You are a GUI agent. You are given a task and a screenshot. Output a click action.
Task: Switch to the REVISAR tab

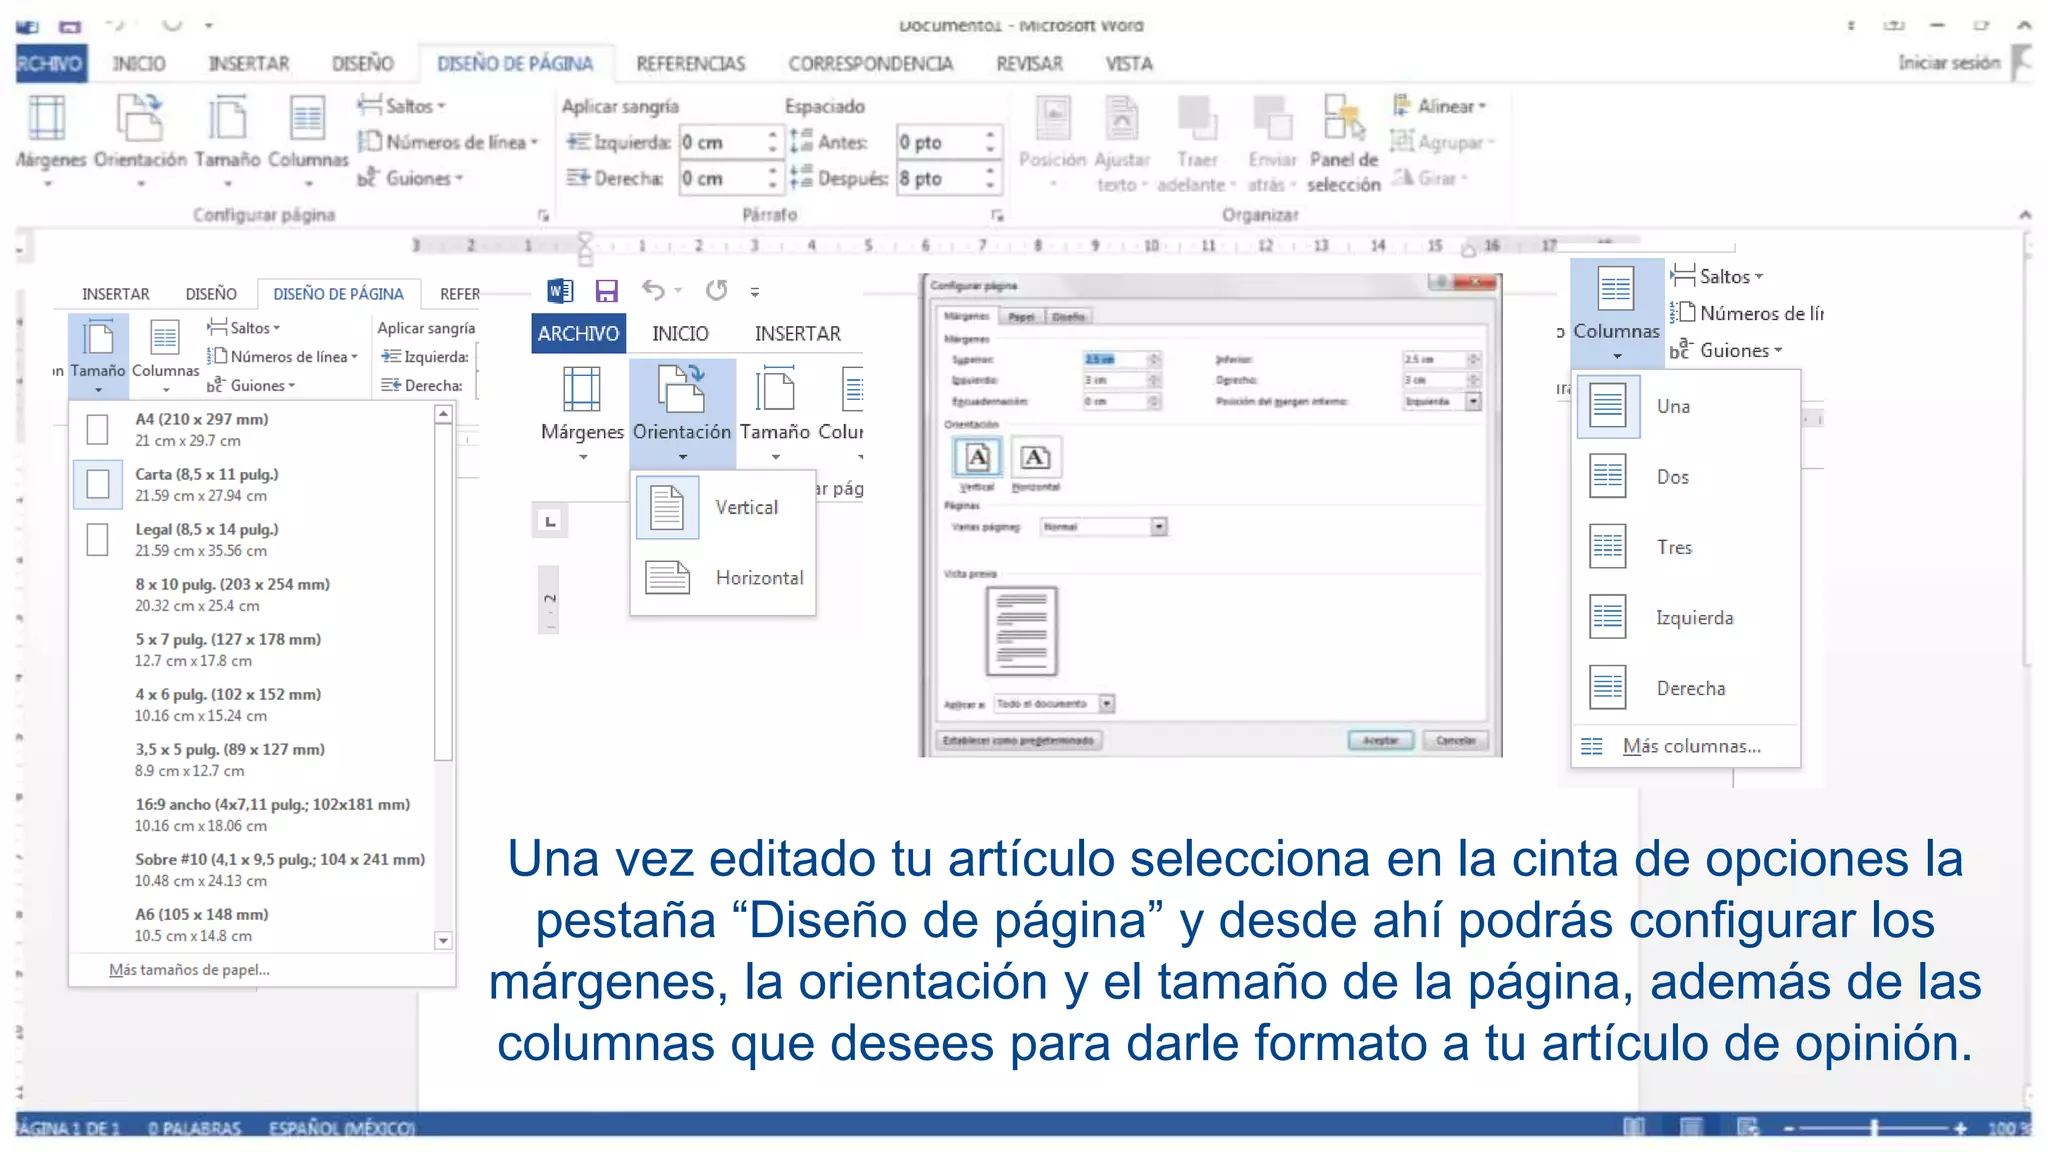tap(1029, 63)
